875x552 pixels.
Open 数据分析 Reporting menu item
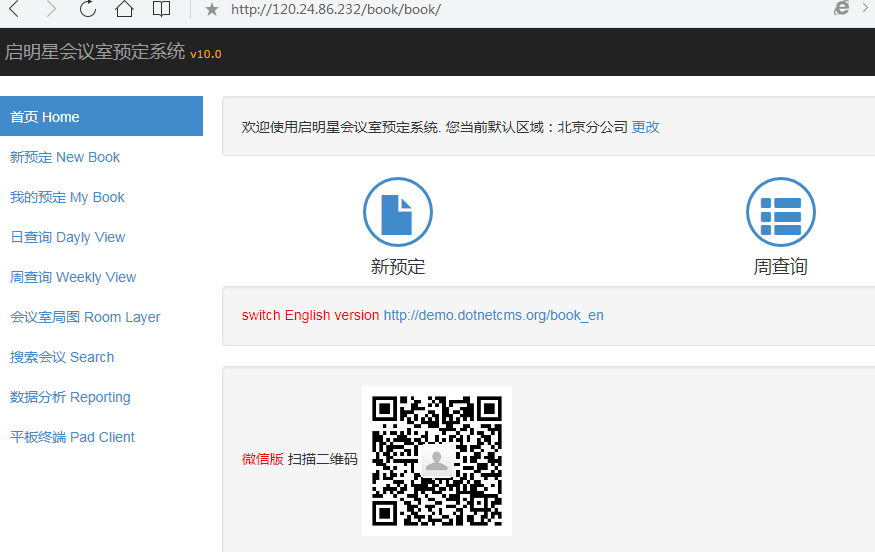(70, 397)
